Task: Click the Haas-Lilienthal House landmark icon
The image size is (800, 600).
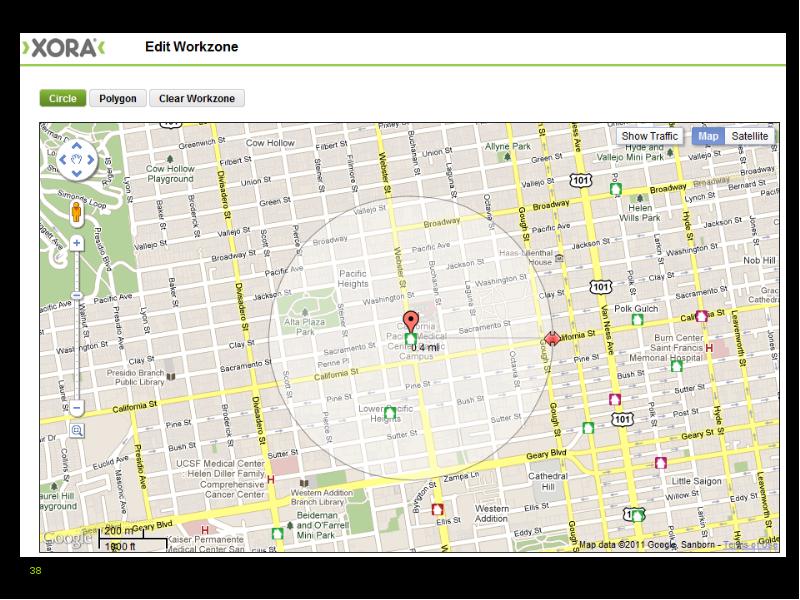Action: (560, 258)
